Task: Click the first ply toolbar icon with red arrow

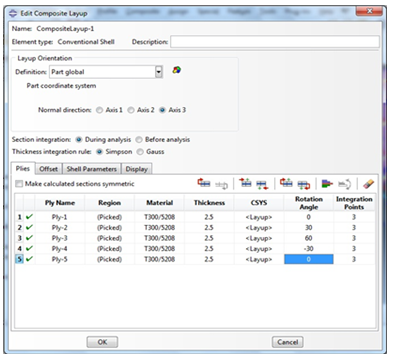Action: coord(204,183)
